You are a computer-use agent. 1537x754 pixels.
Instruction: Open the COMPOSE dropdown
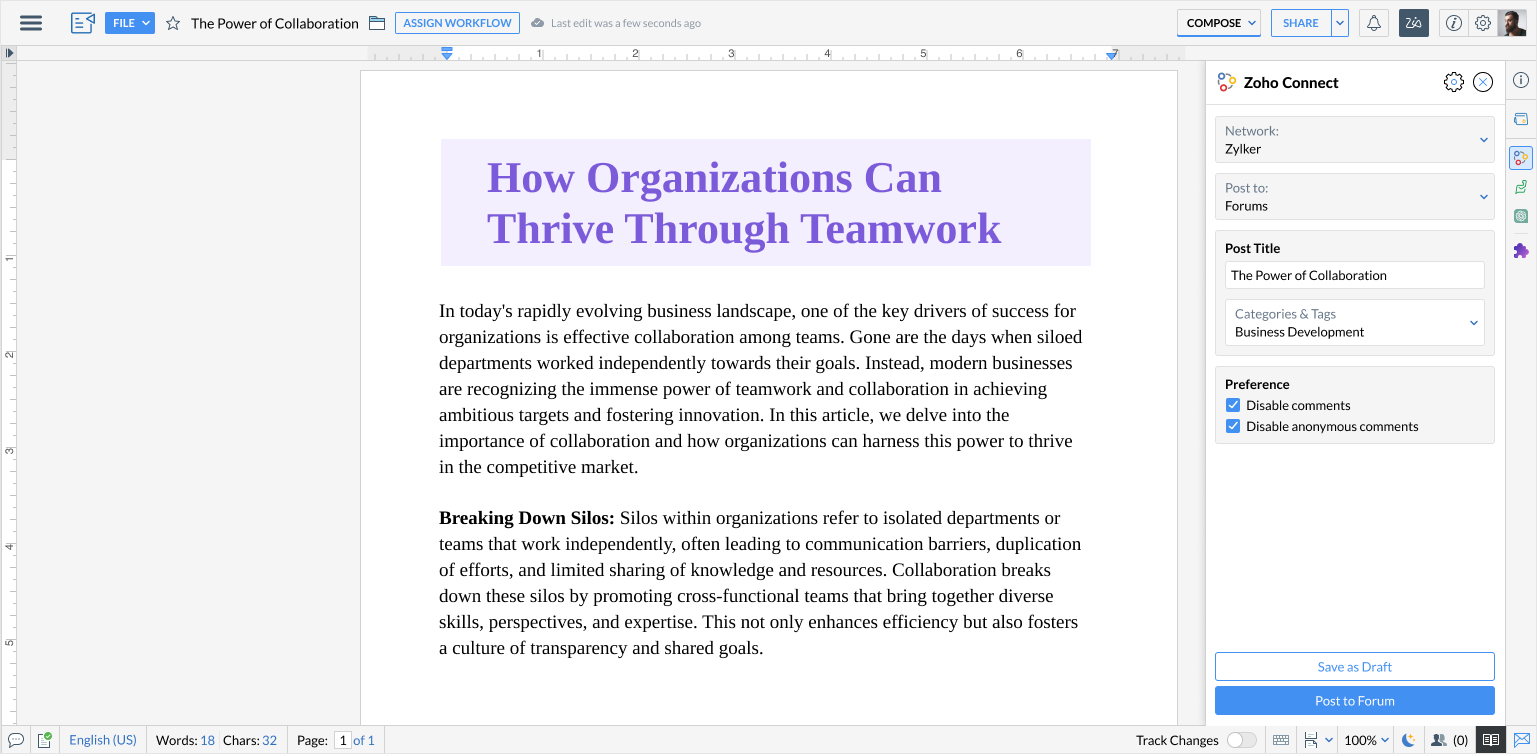tap(1219, 23)
